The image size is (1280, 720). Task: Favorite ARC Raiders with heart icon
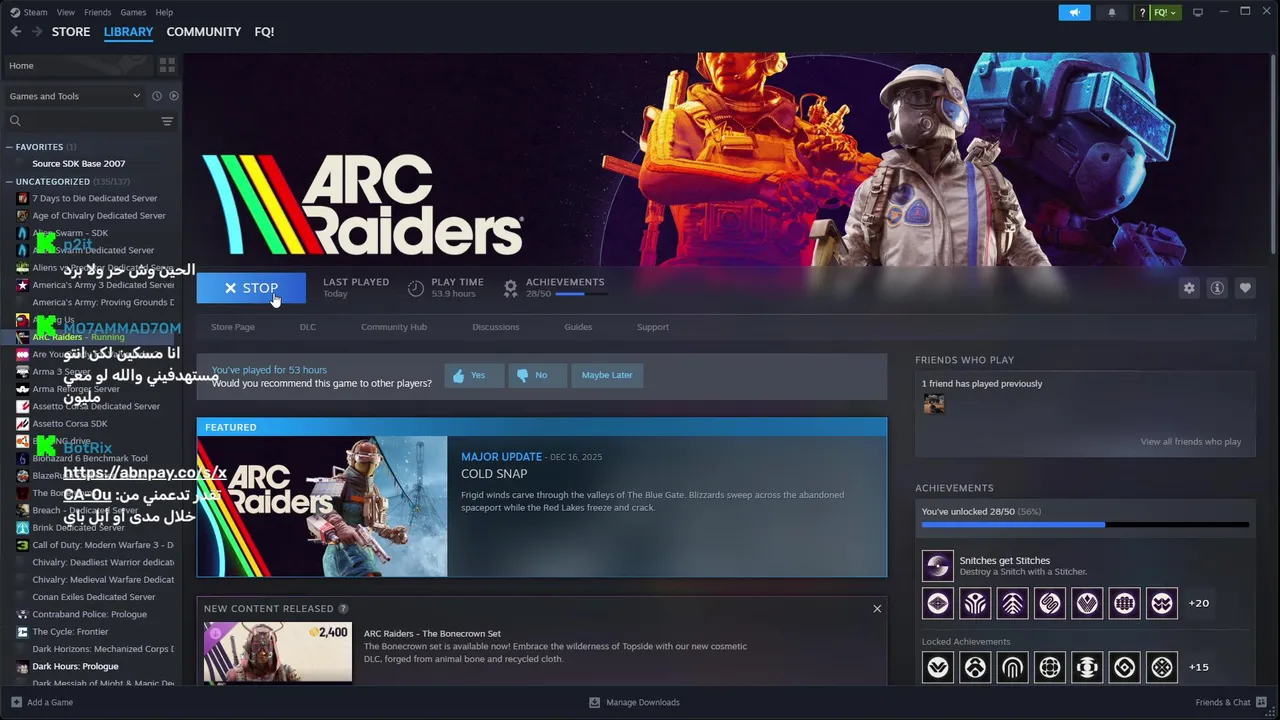(1245, 288)
